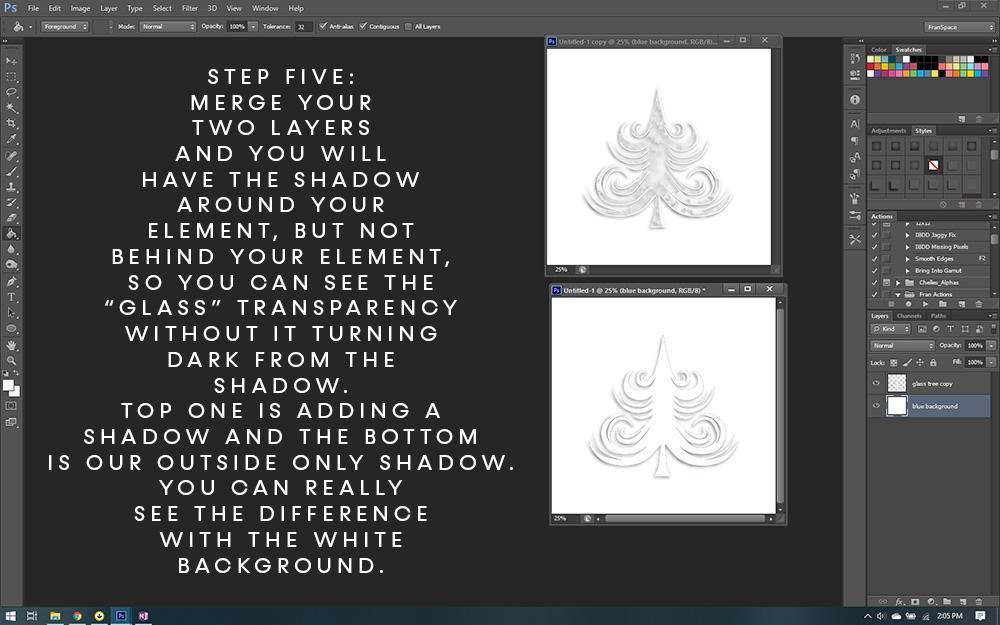Switch to the Channels tab
1000x625 pixels.
click(909, 316)
